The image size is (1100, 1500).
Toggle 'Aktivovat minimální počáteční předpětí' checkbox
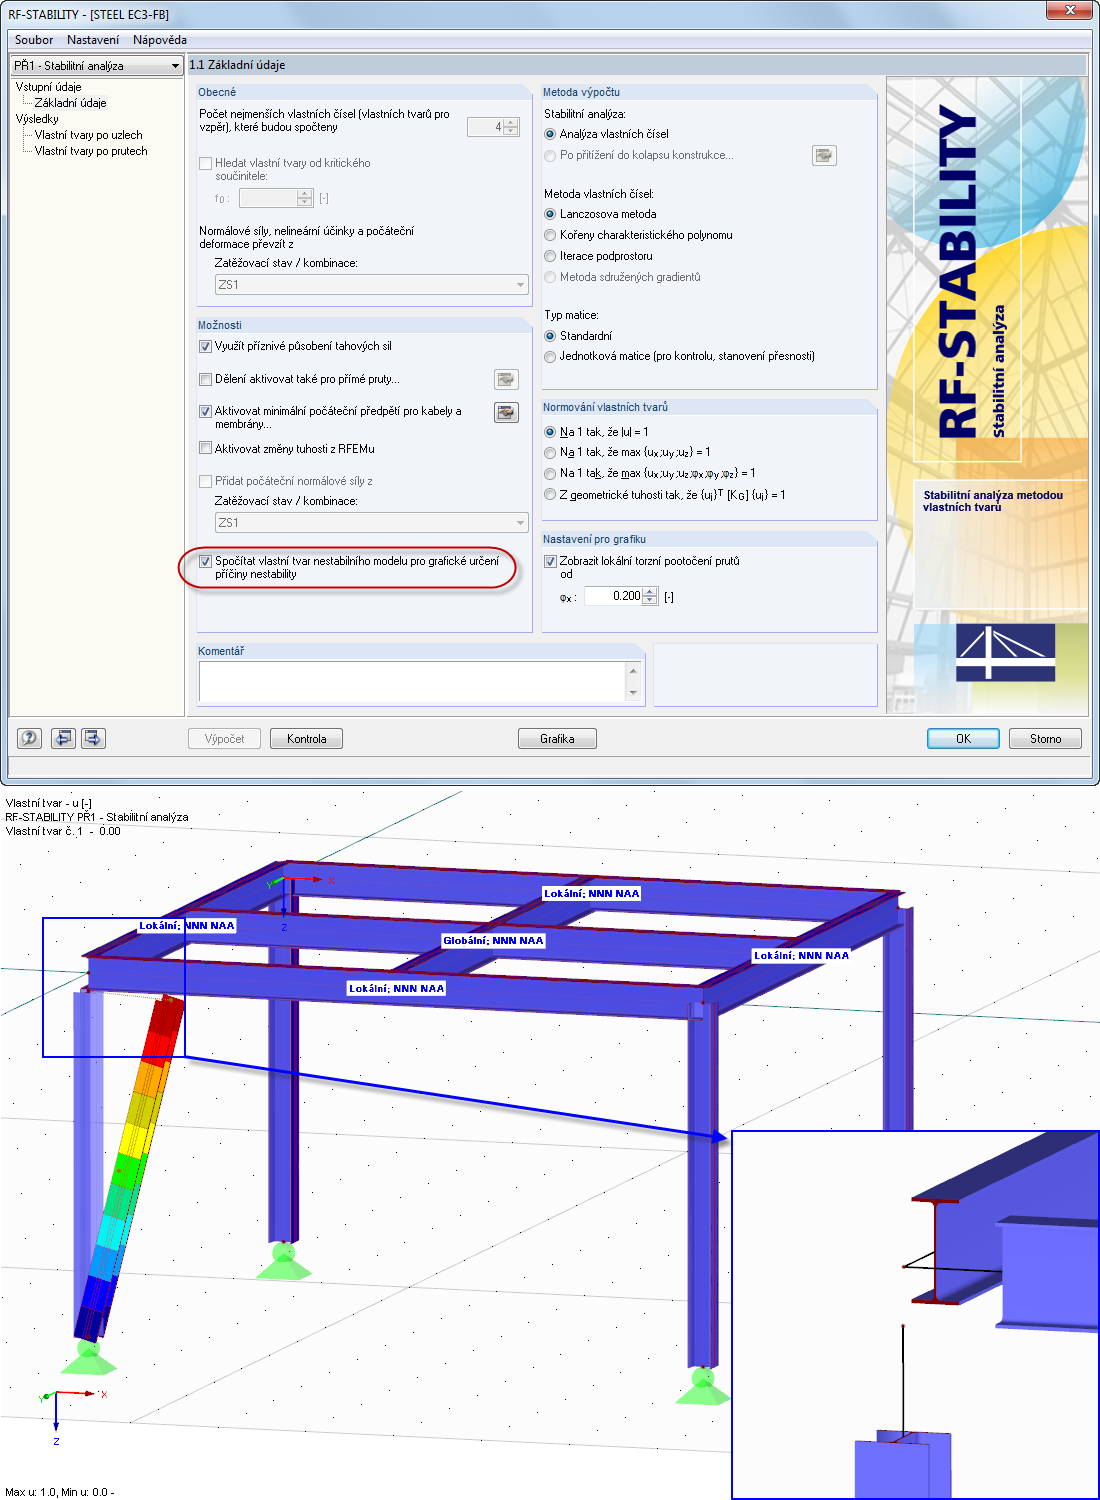click(x=206, y=411)
